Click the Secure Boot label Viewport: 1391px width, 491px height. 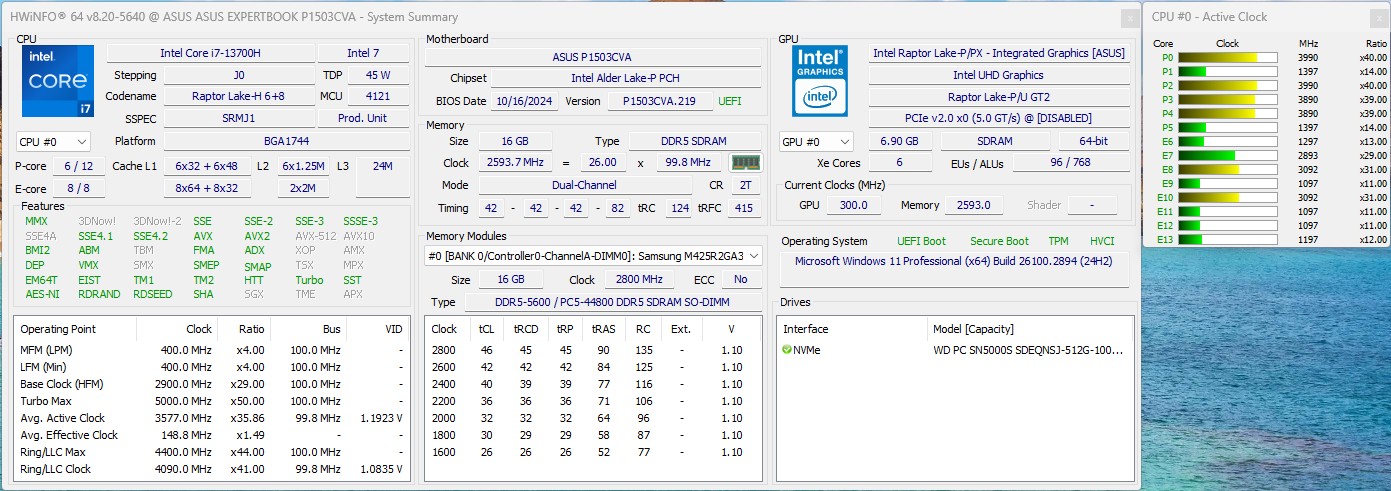pyautogui.click(x=999, y=241)
